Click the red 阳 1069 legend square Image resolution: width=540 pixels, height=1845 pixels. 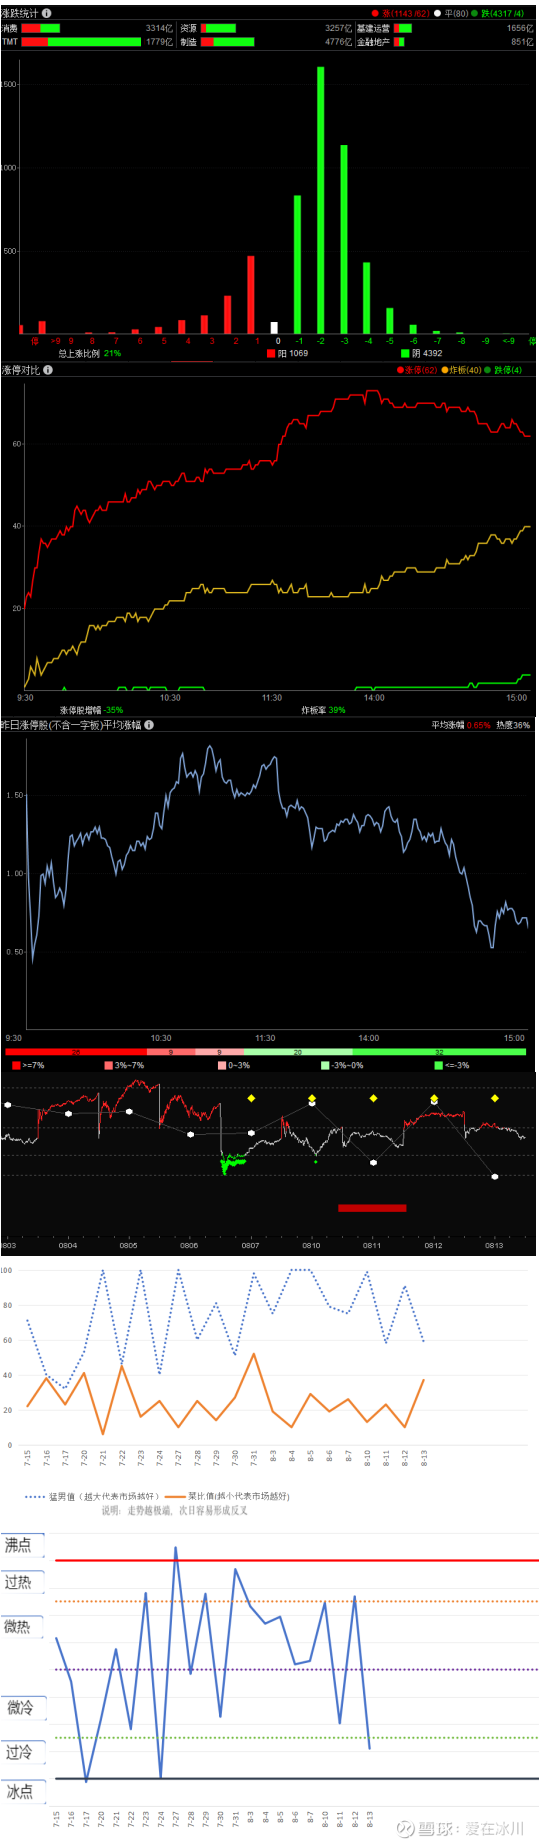pyautogui.click(x=270, y=353)
